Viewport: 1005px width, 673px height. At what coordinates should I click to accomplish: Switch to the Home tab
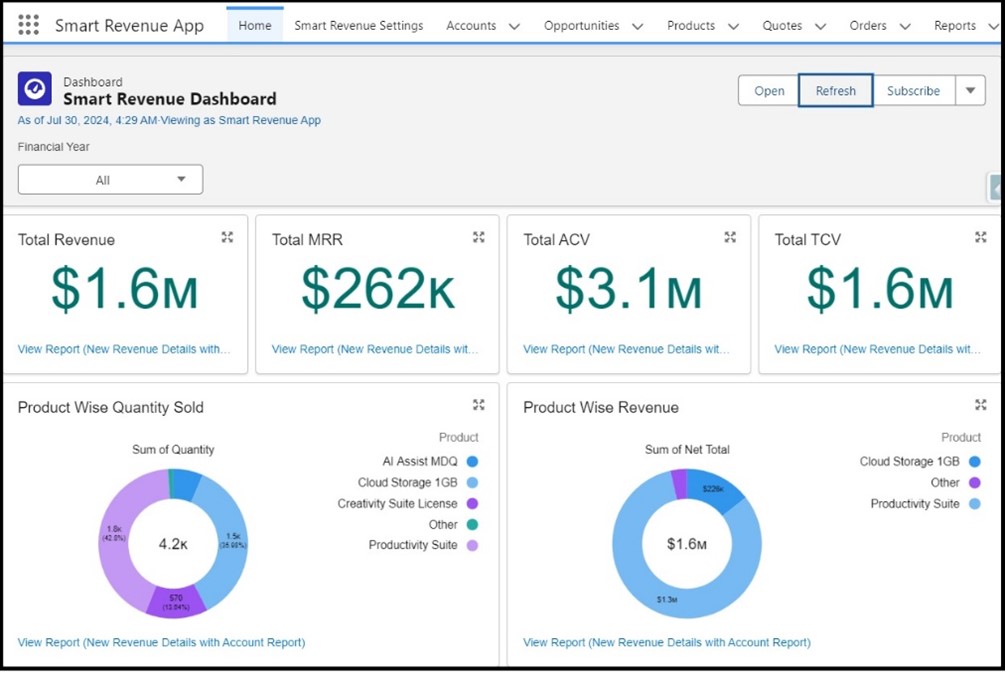tap(255, 26)
